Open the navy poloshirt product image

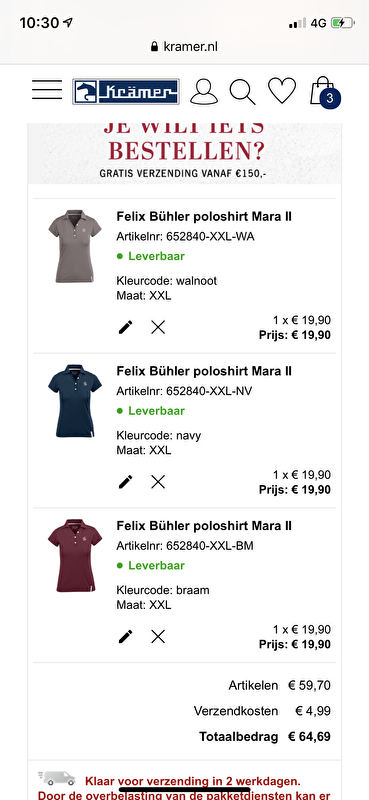[x=75, y=401]
